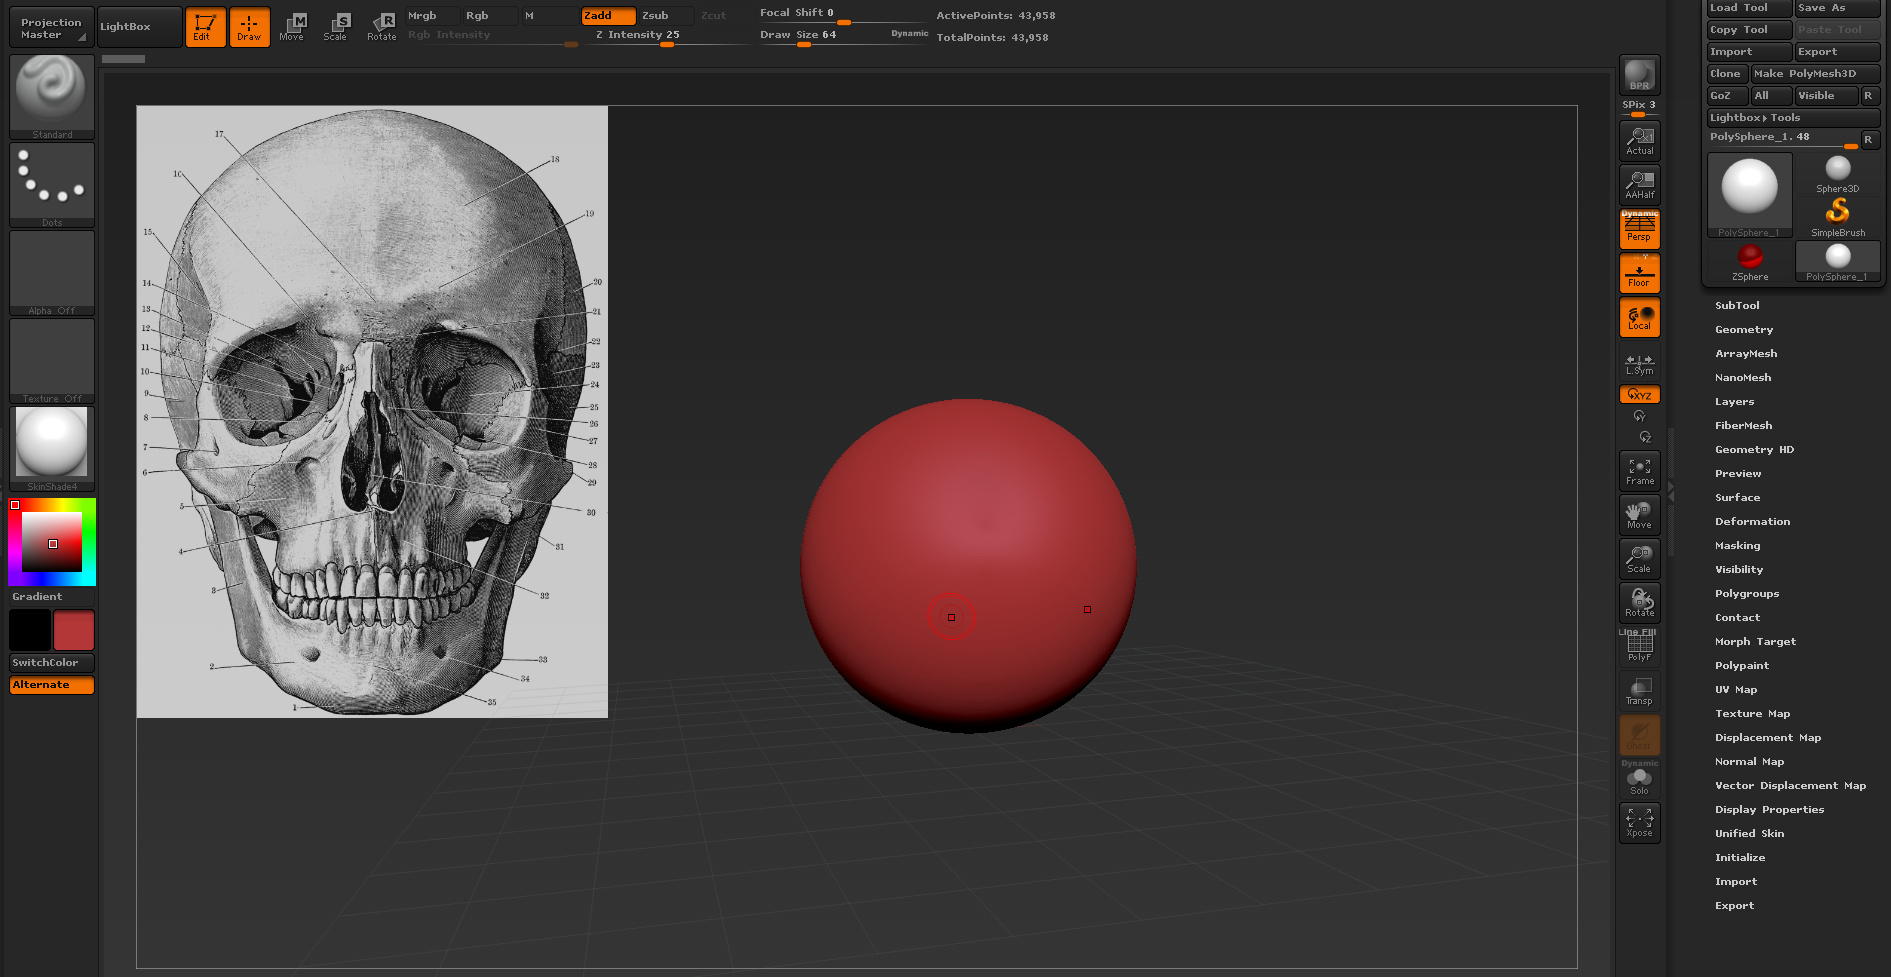The image size is (1891, 977).
Task: Toggle PolyF polyframe display icon
Action: point(1640,647)
